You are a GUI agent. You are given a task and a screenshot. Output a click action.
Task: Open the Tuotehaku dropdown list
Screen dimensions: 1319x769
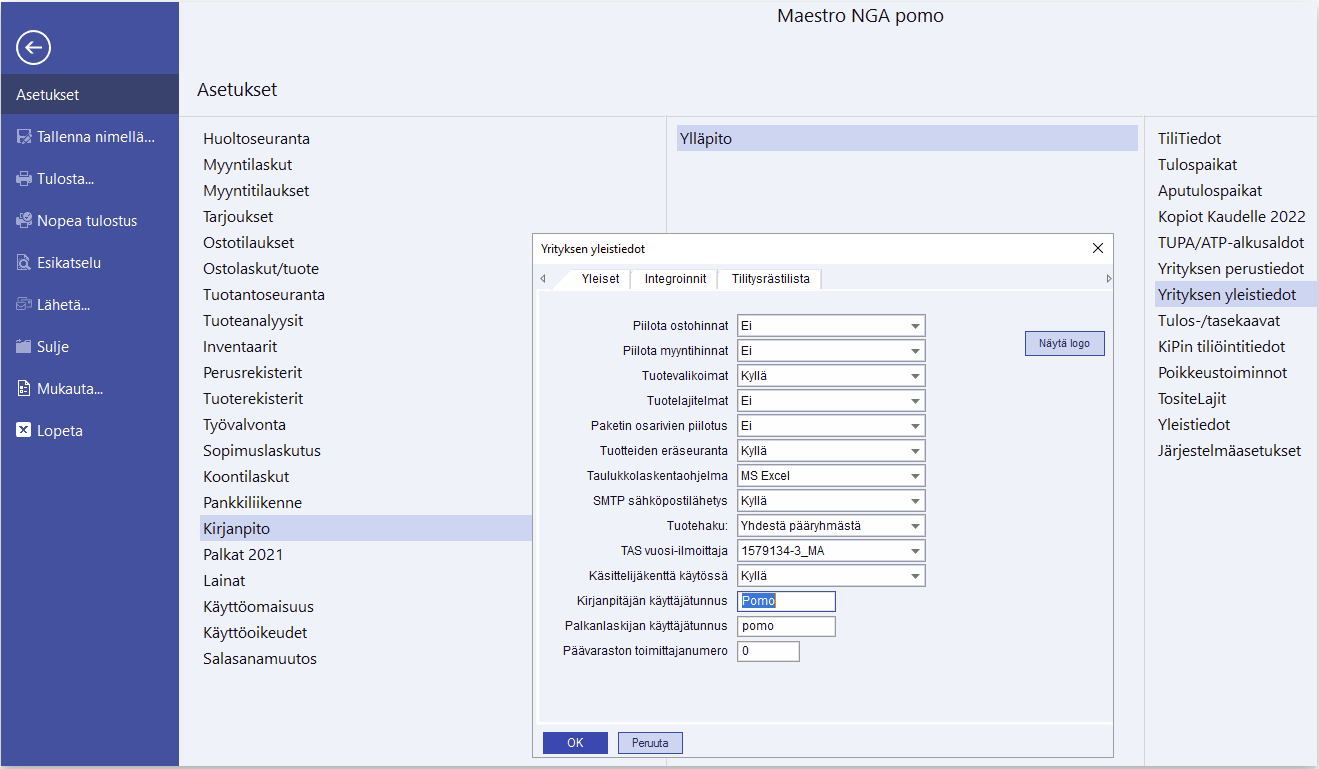pos(914,526)
